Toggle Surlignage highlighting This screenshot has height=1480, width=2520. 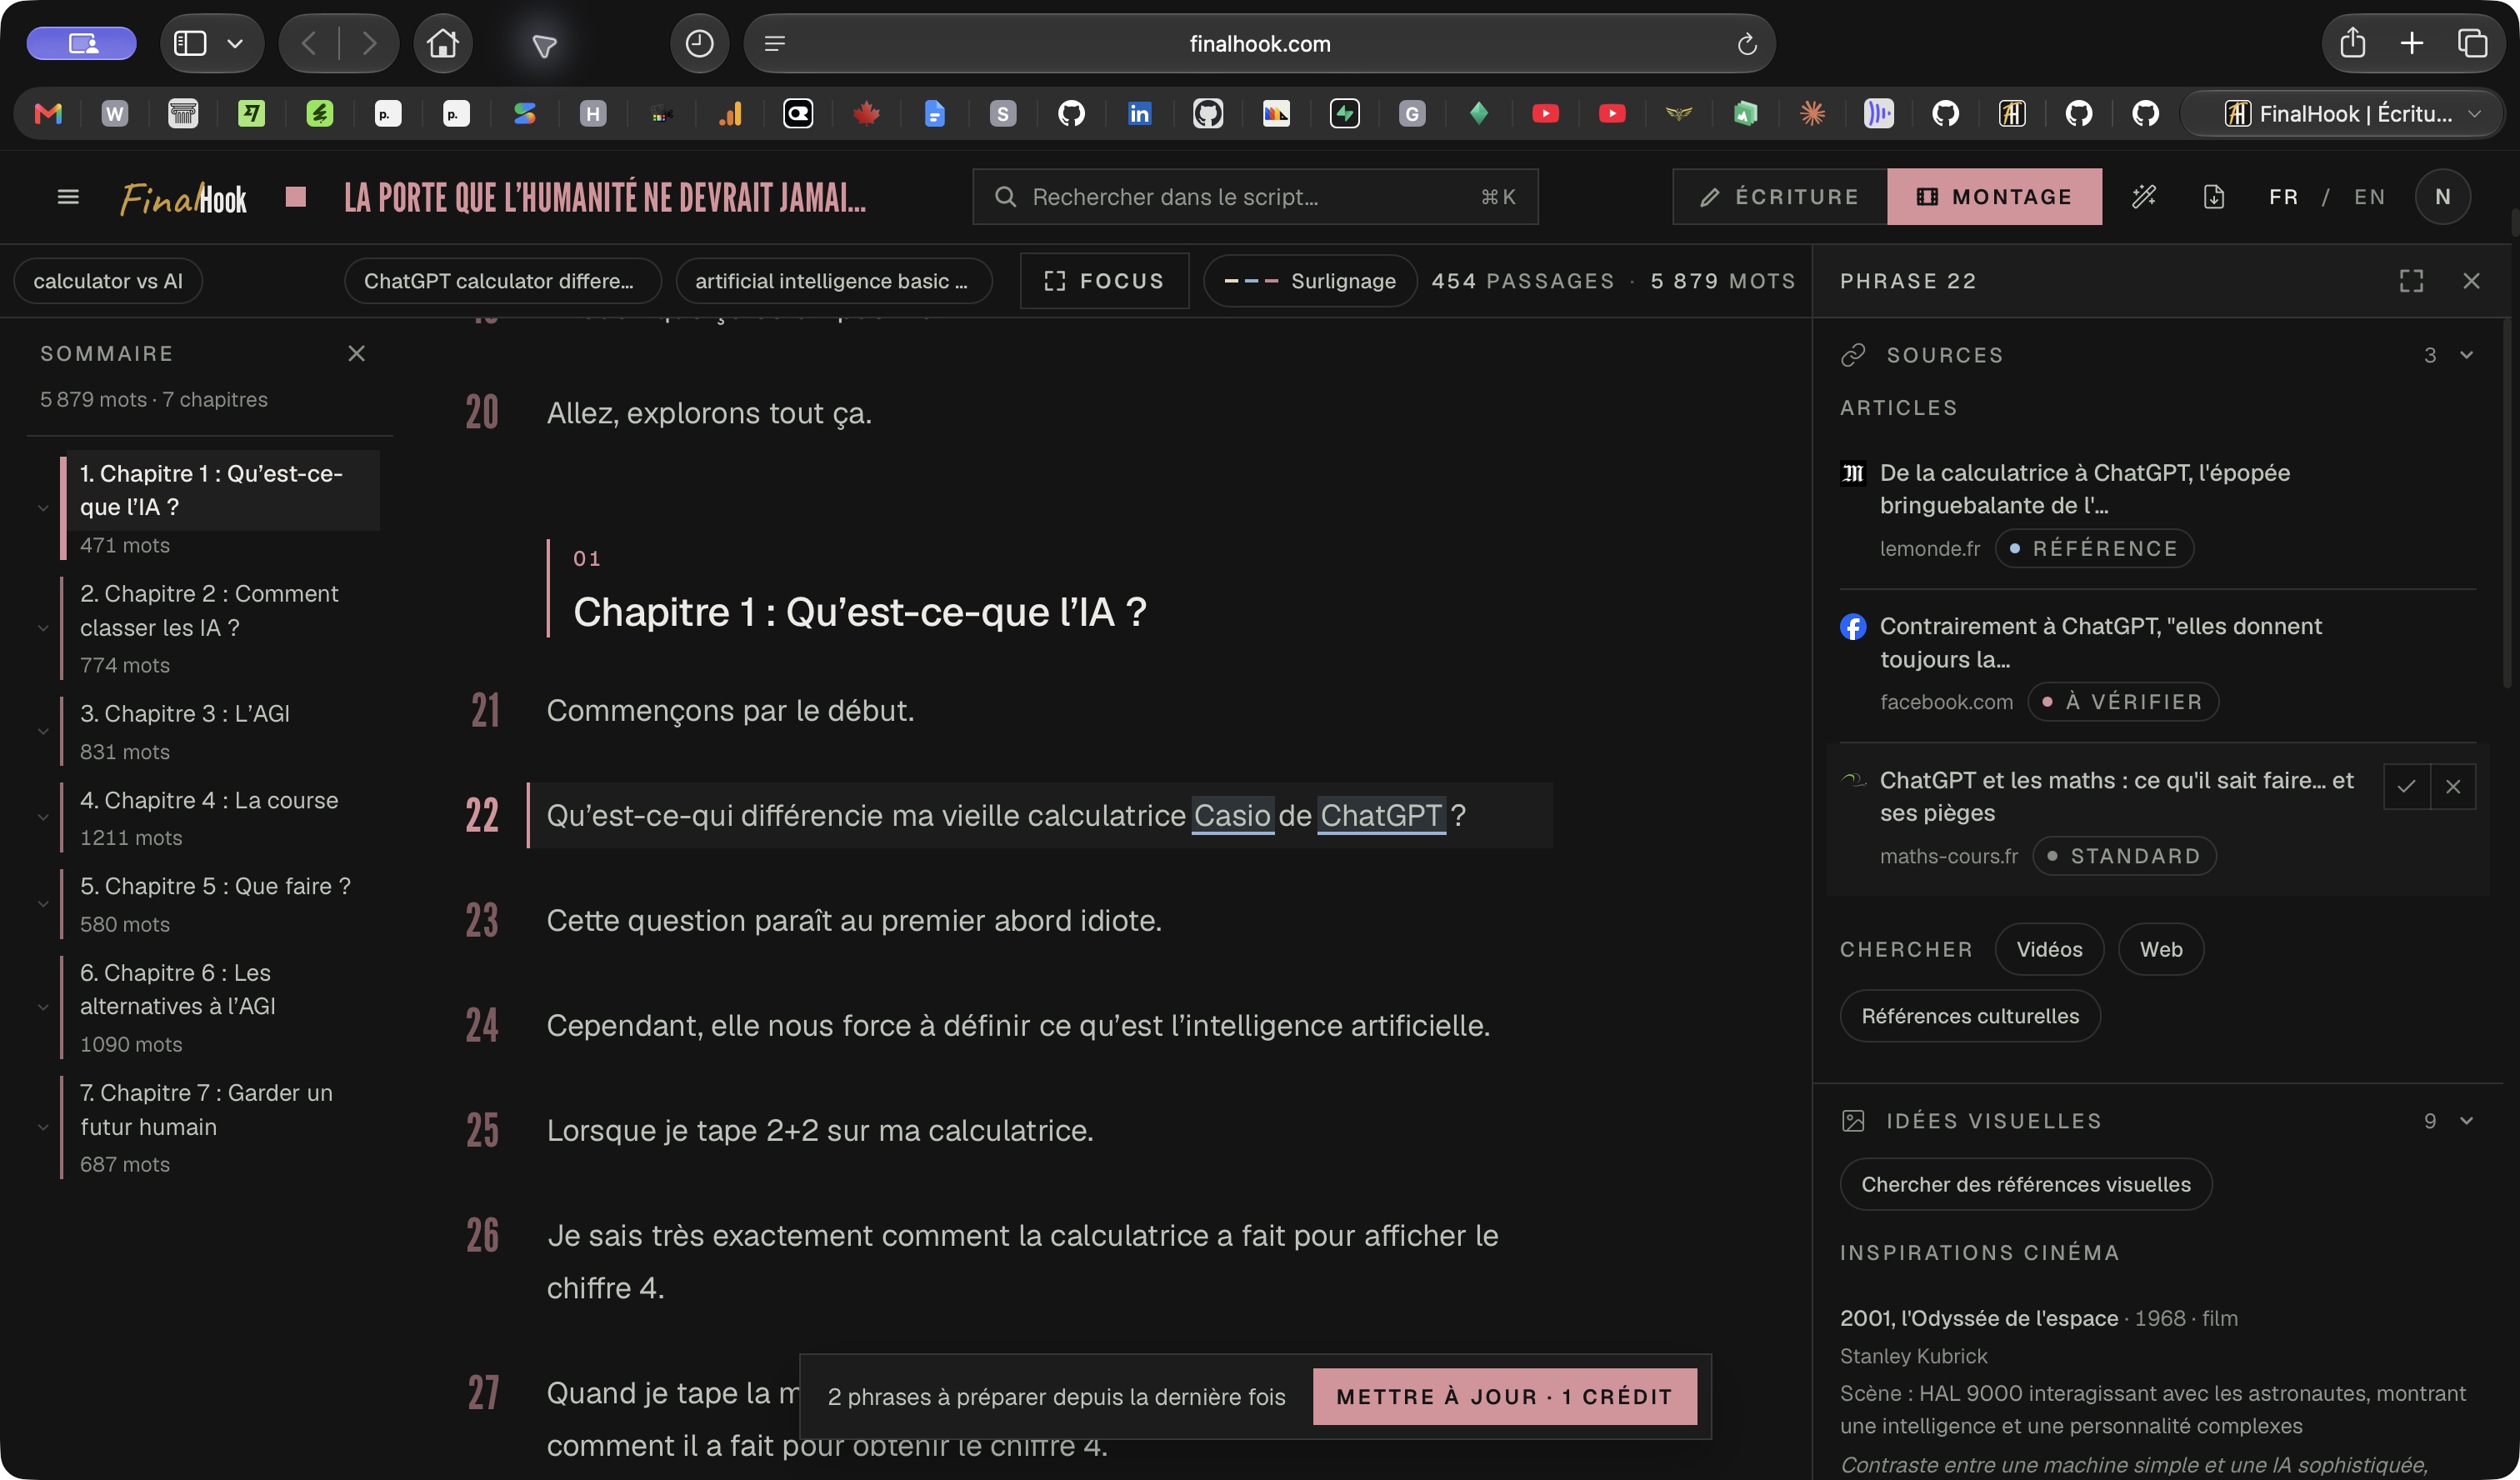[1310, 281]
